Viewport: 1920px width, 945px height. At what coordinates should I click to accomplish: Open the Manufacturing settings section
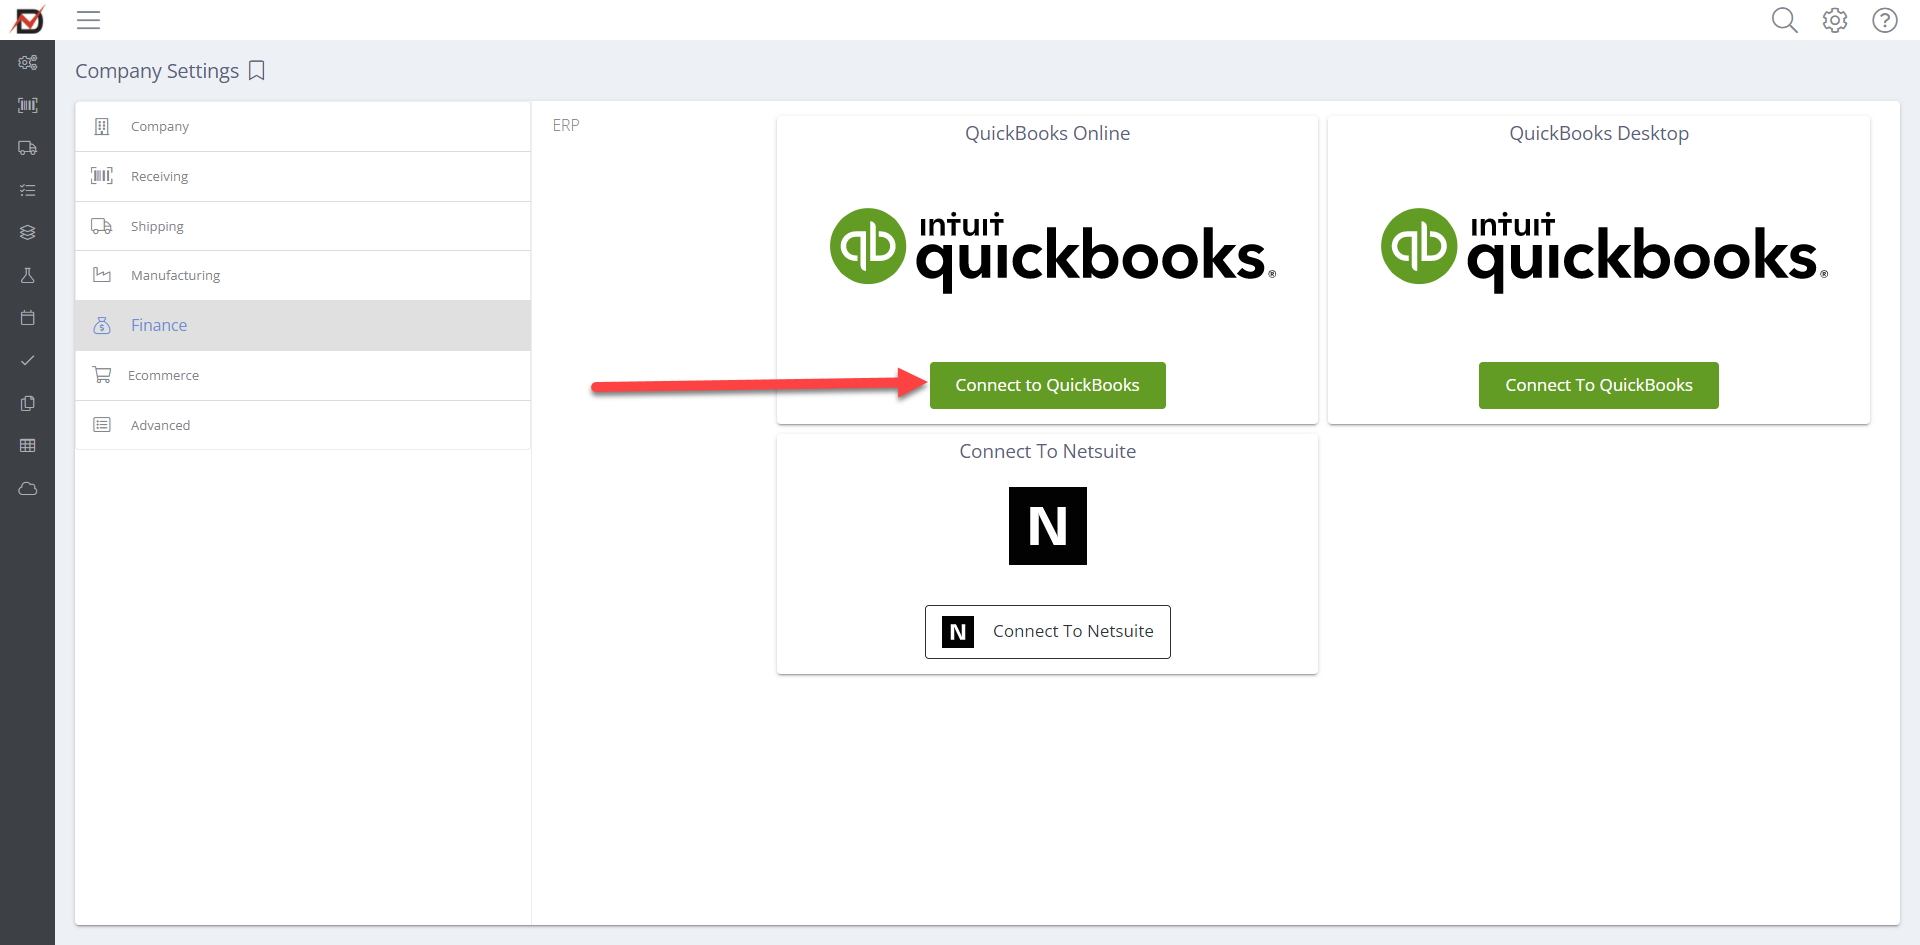303,275
